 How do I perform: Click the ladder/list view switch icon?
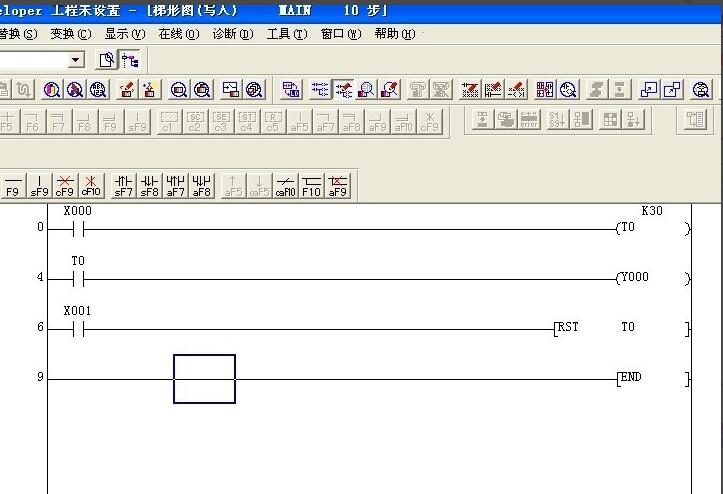coord(291,89)
